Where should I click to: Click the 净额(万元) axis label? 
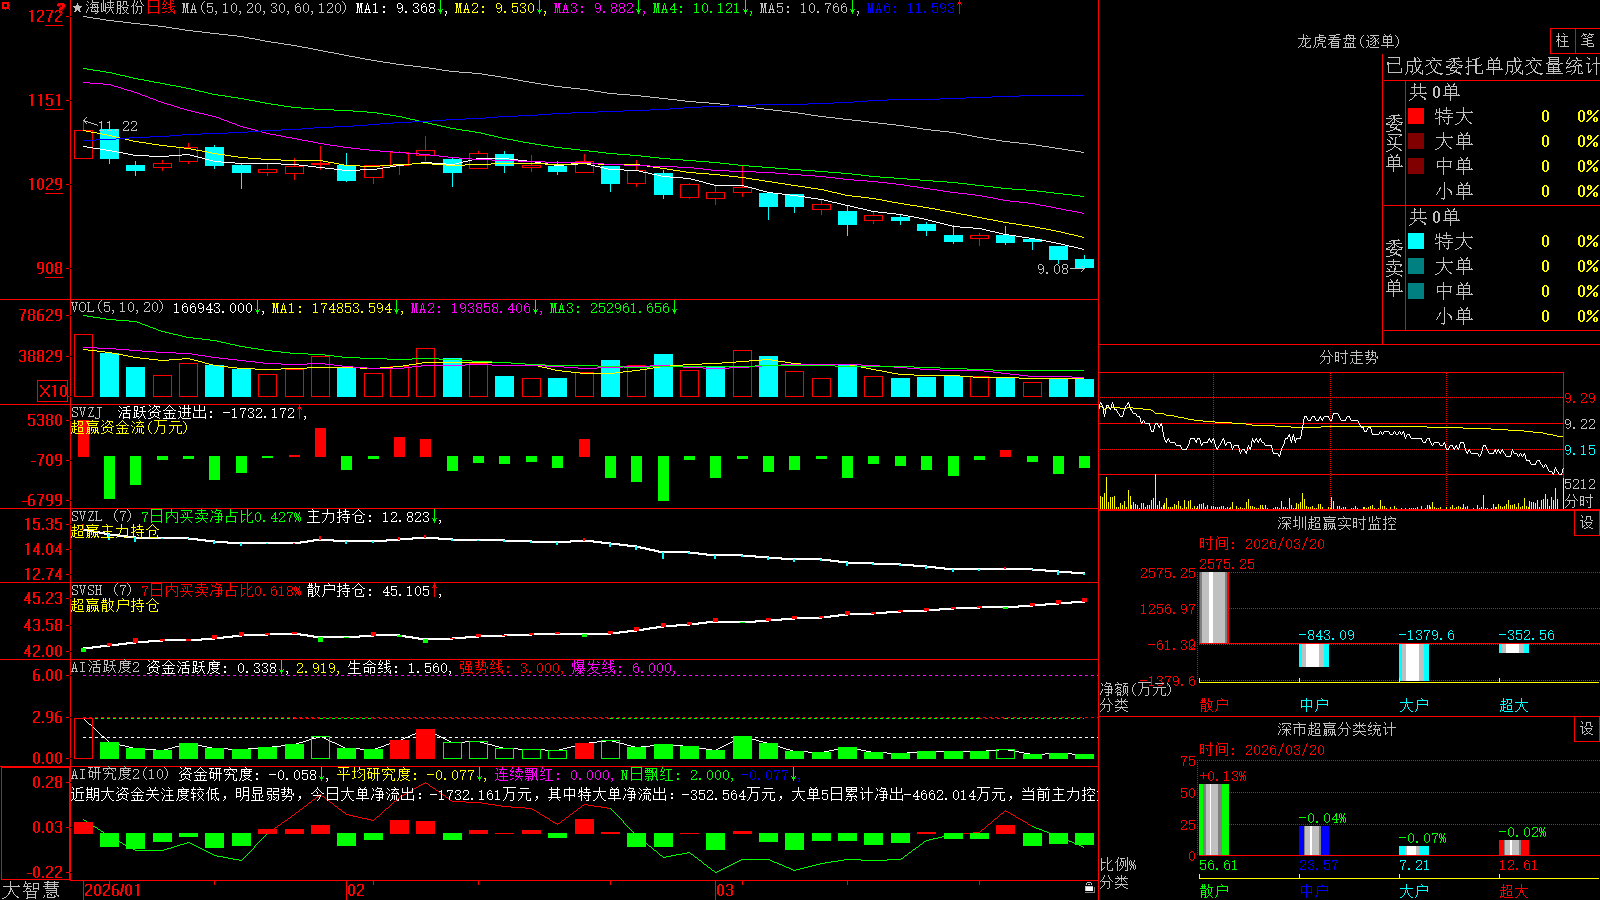tap(1136, 689)
